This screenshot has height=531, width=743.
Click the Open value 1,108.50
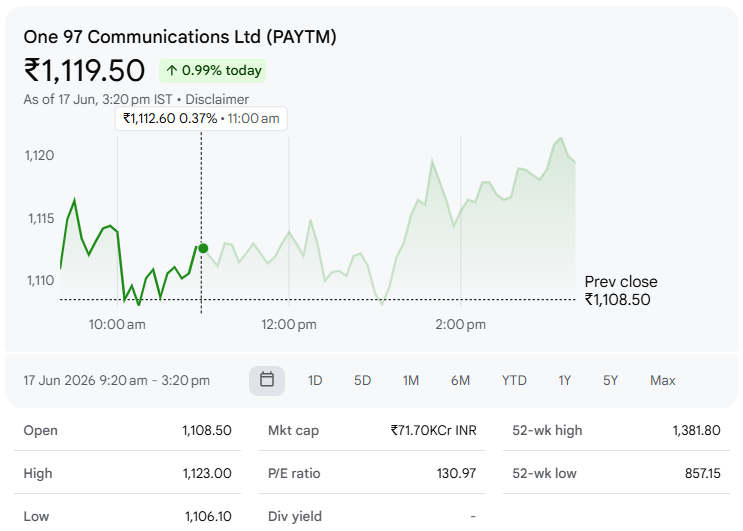[207, 431]
